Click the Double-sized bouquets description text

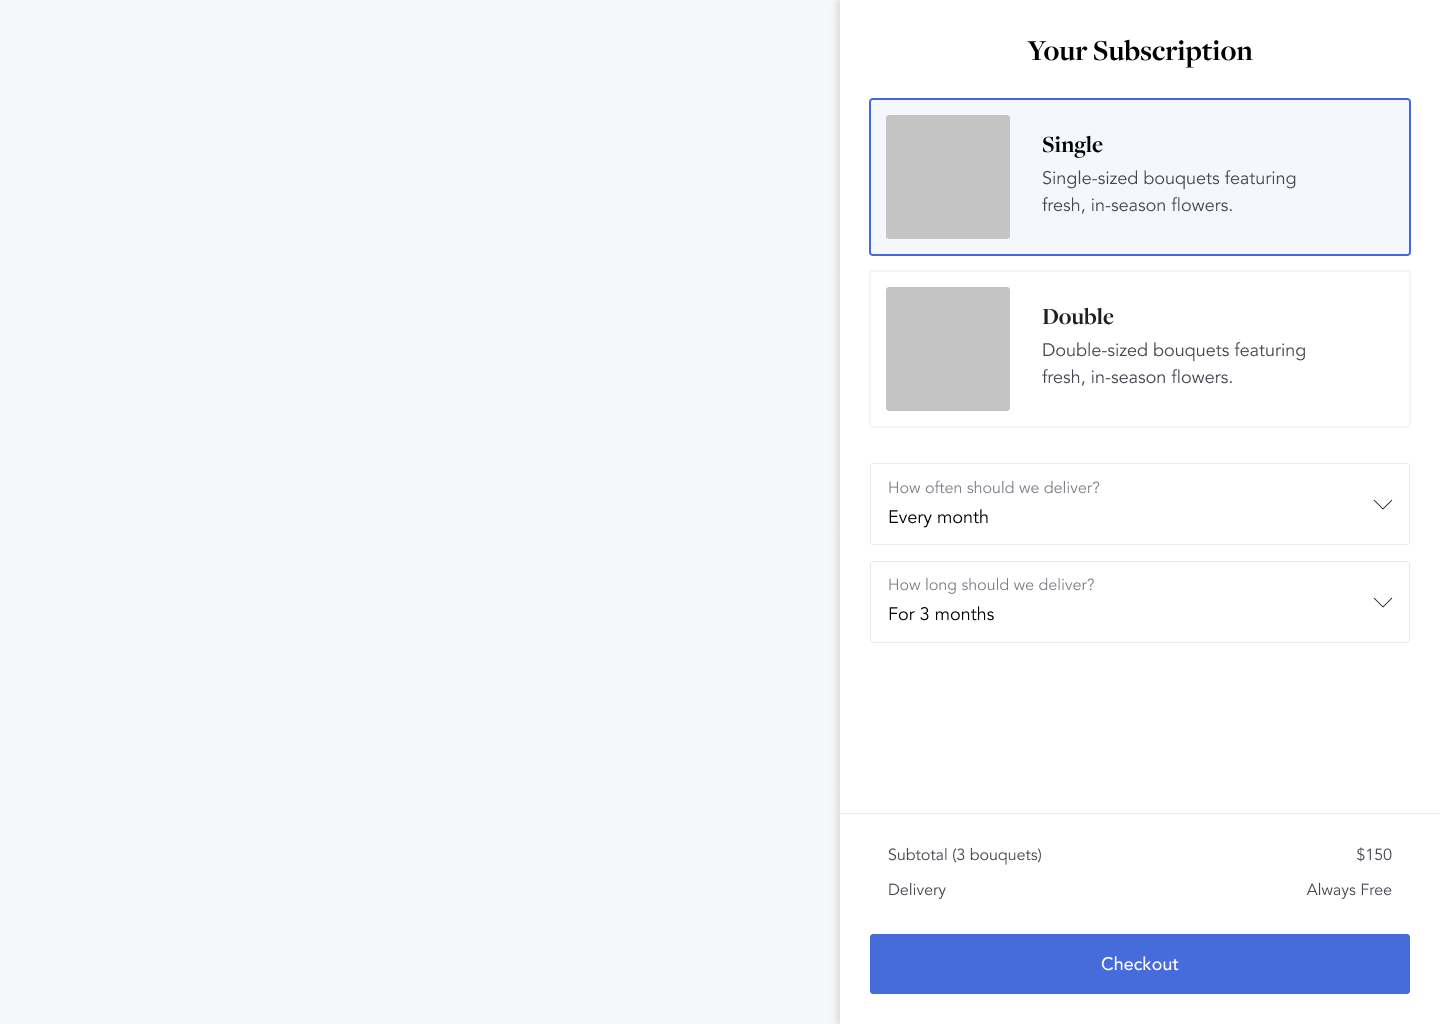click(1174, 363)
